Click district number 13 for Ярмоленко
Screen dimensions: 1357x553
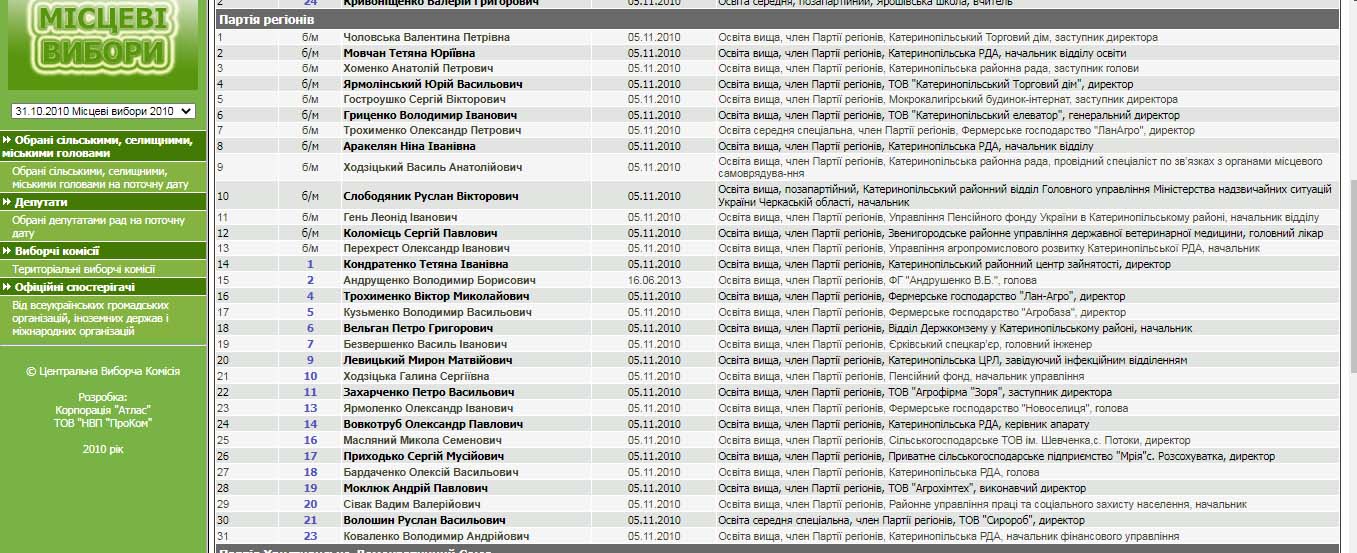[x=310, y=408]
